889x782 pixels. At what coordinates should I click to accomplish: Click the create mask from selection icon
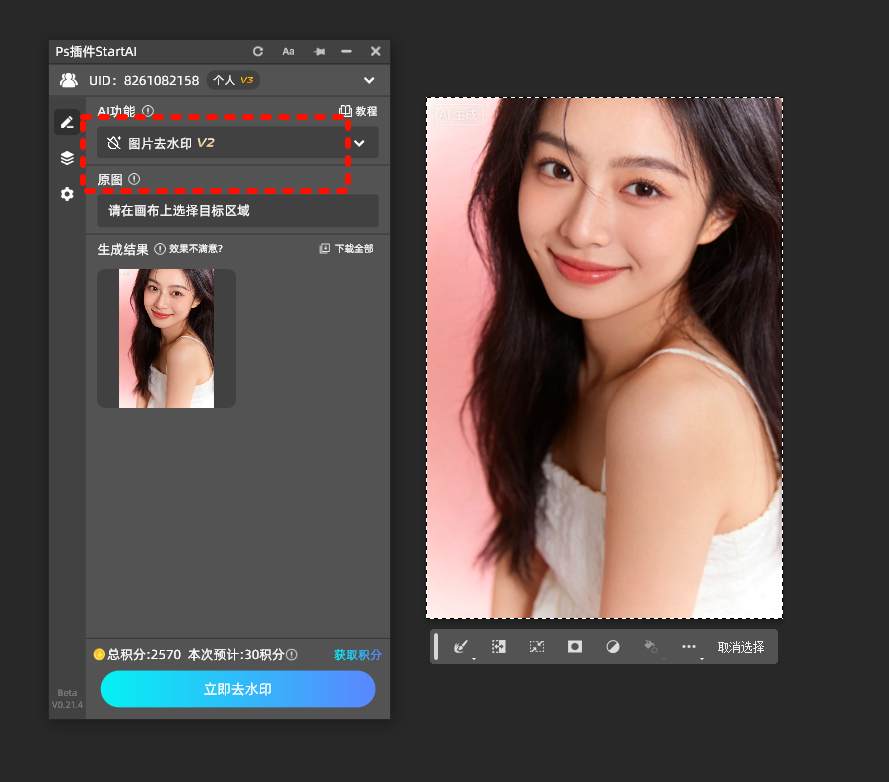point(575,647)
